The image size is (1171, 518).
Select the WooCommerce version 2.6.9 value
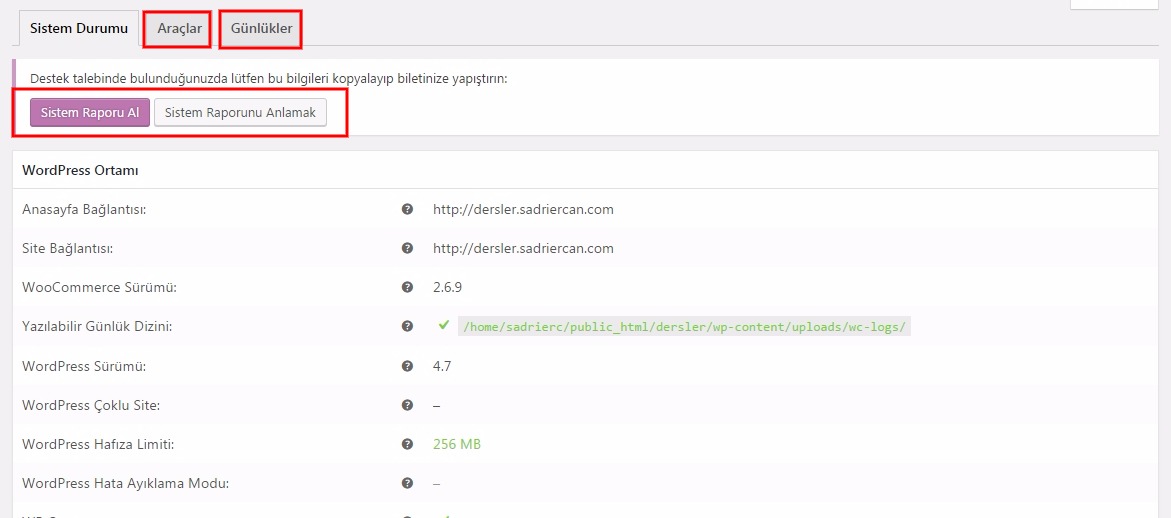coord(448,287)
